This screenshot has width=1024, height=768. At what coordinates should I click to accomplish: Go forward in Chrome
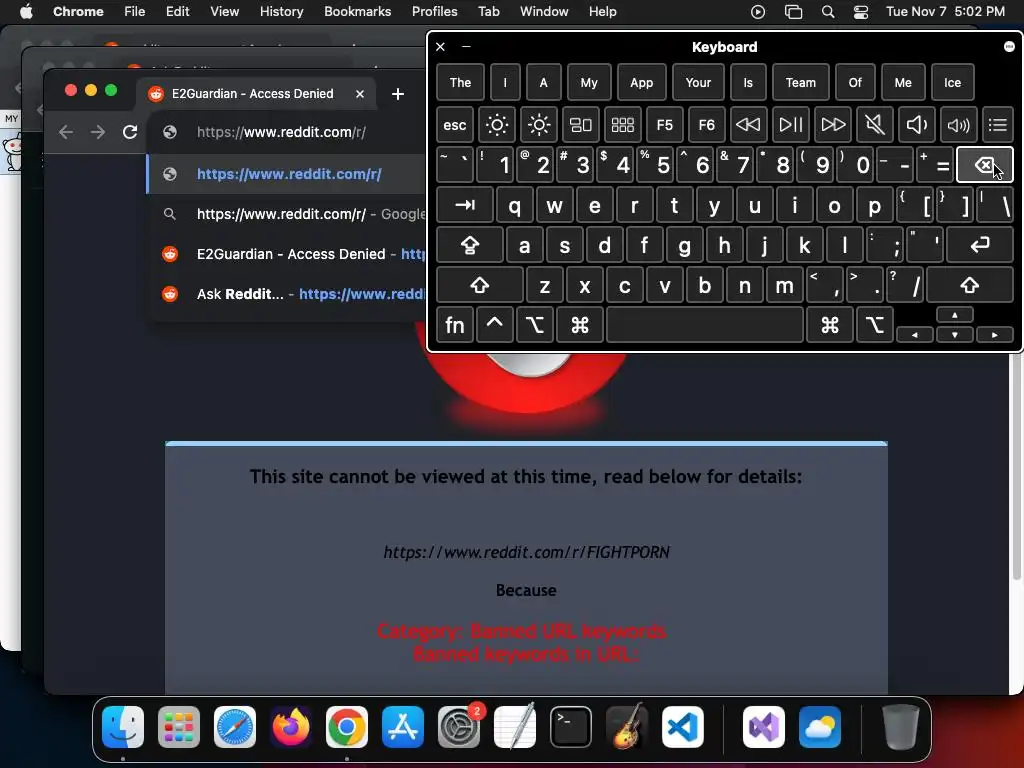(98, 132)
